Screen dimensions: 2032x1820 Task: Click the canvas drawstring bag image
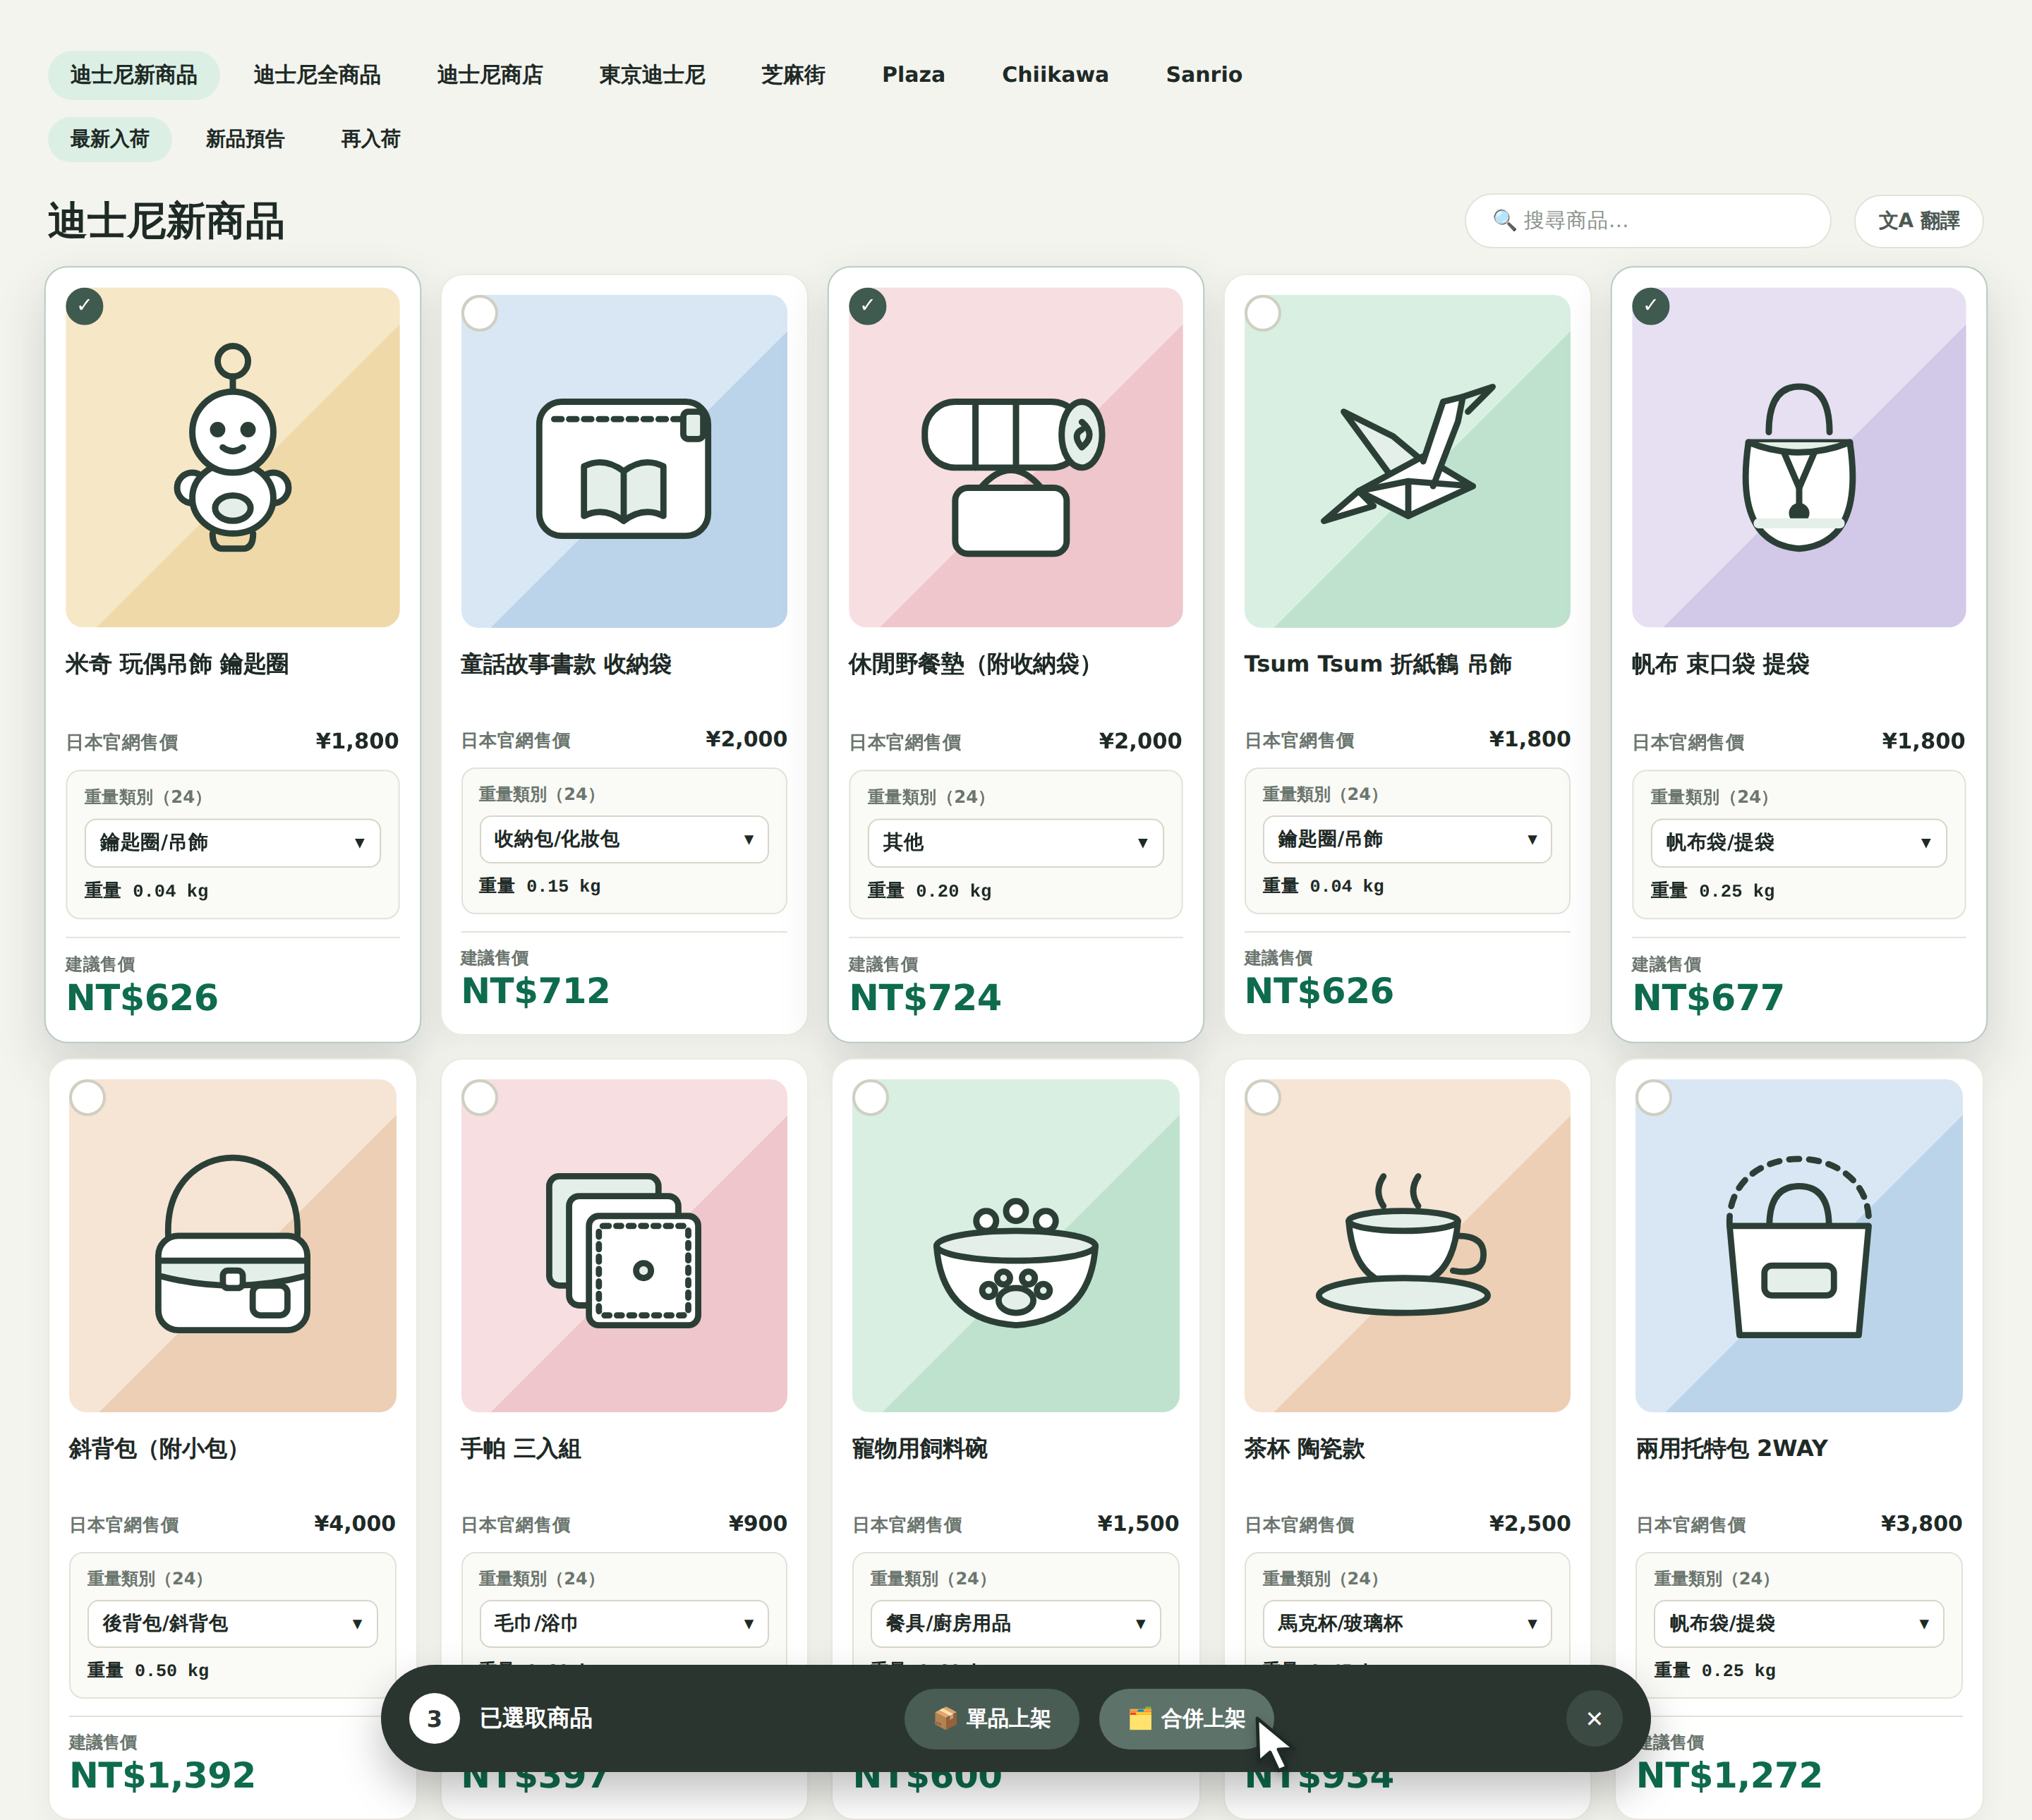click(1798, 457)
